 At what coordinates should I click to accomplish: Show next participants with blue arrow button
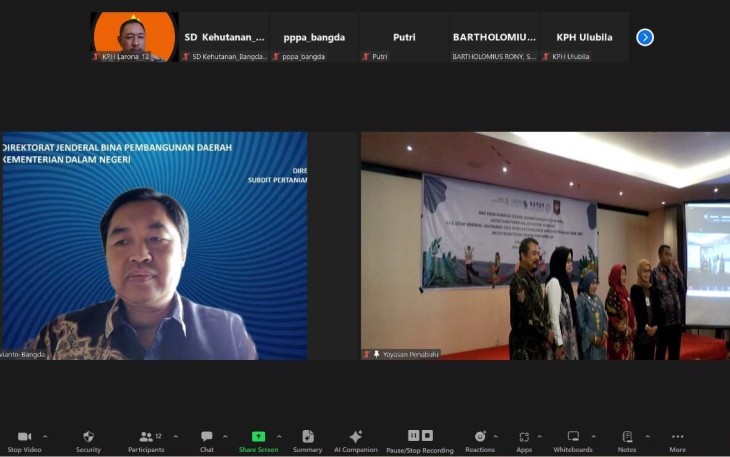click(x=645, y=37)
